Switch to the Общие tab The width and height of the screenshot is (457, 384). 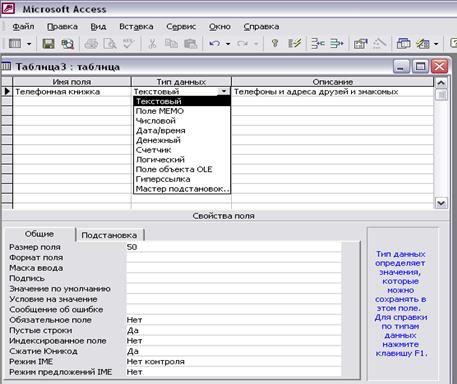pos(39,234)
